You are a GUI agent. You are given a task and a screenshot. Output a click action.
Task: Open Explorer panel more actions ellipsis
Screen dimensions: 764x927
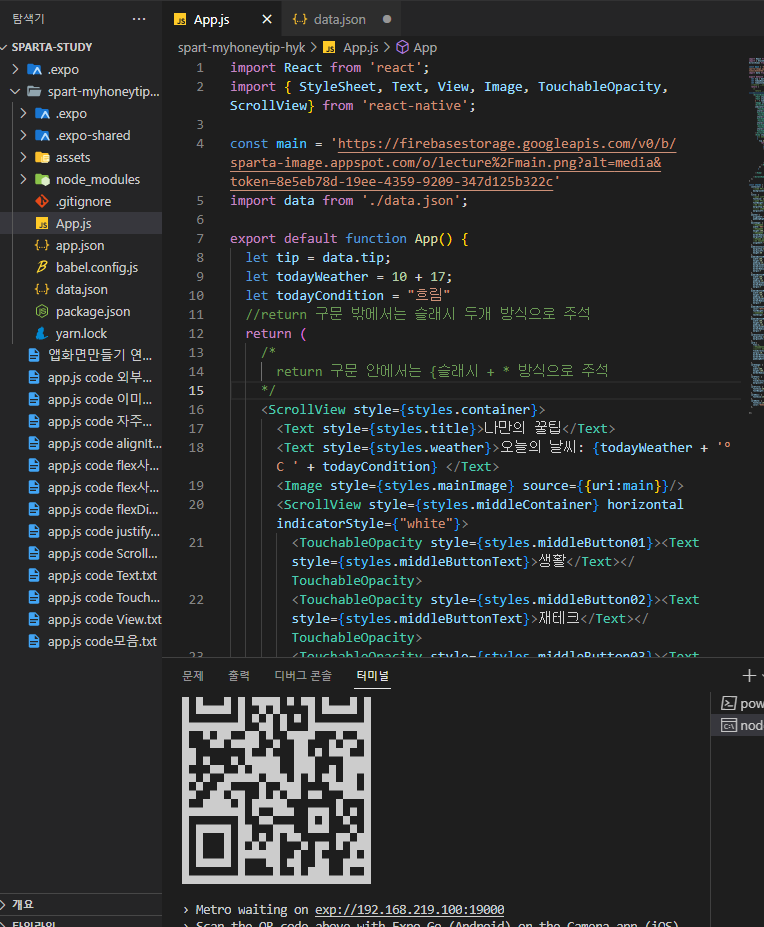139,19
